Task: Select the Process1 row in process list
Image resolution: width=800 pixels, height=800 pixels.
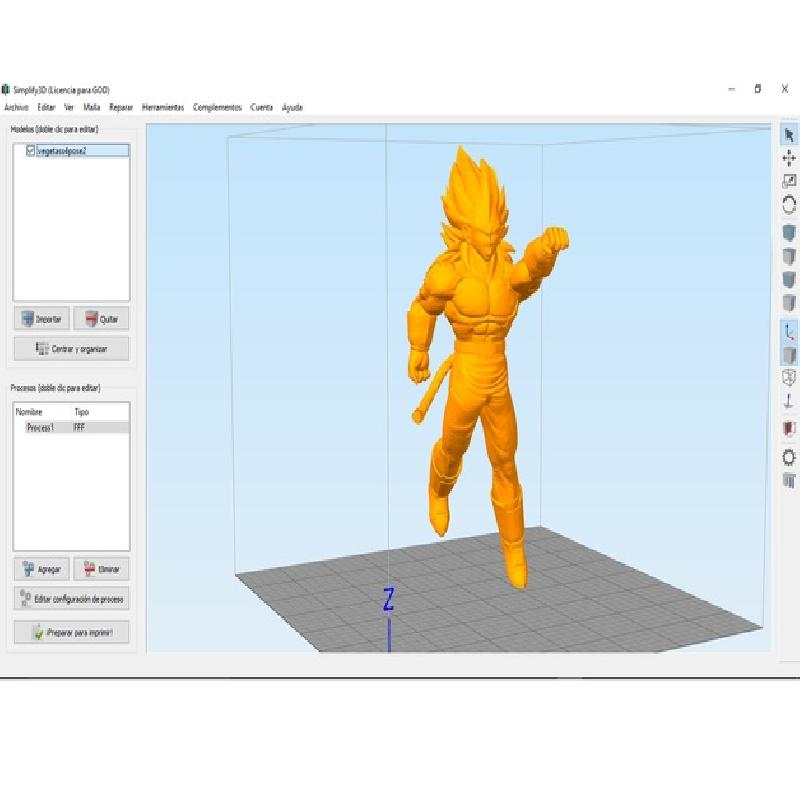Action: (71, 428)
